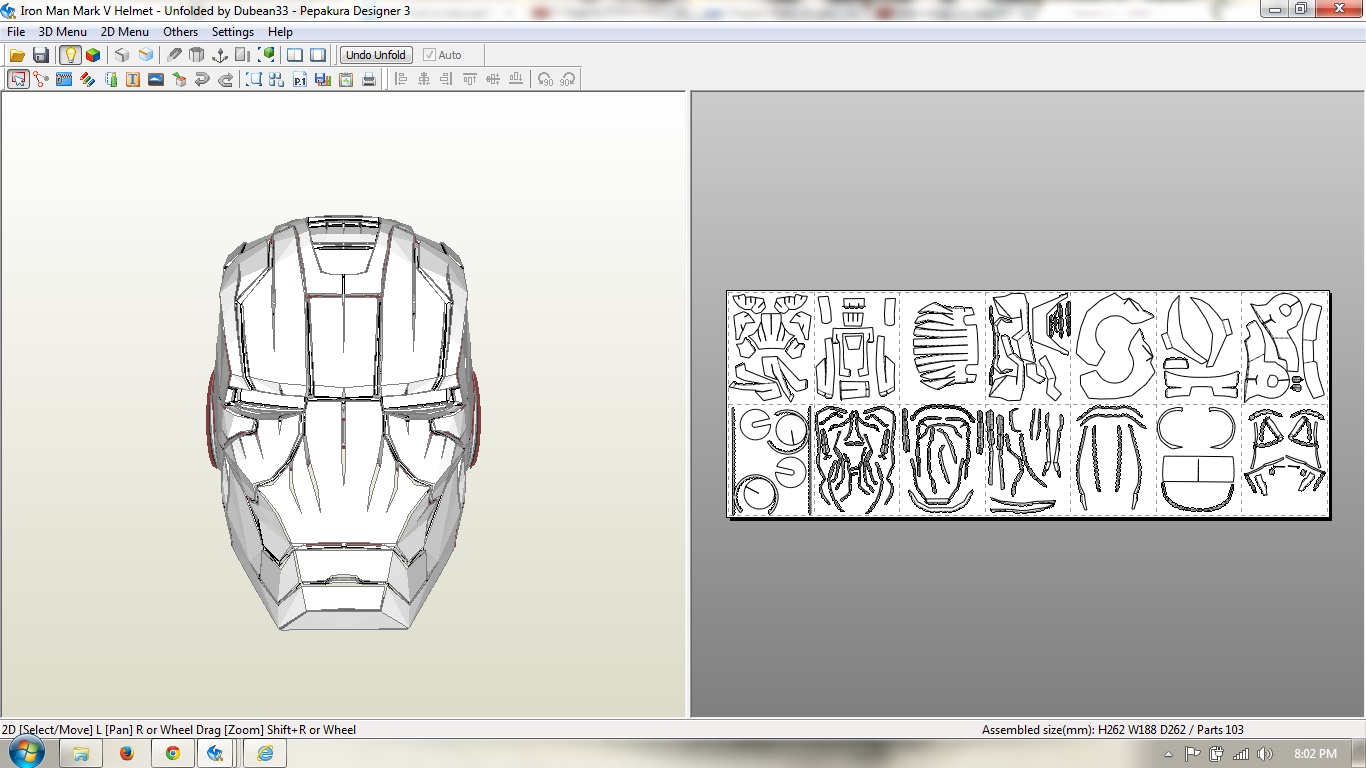Click the Insert Image picture icon
Image resolution: width=1366 pixels, height=768 pixels.
[156, 79]
